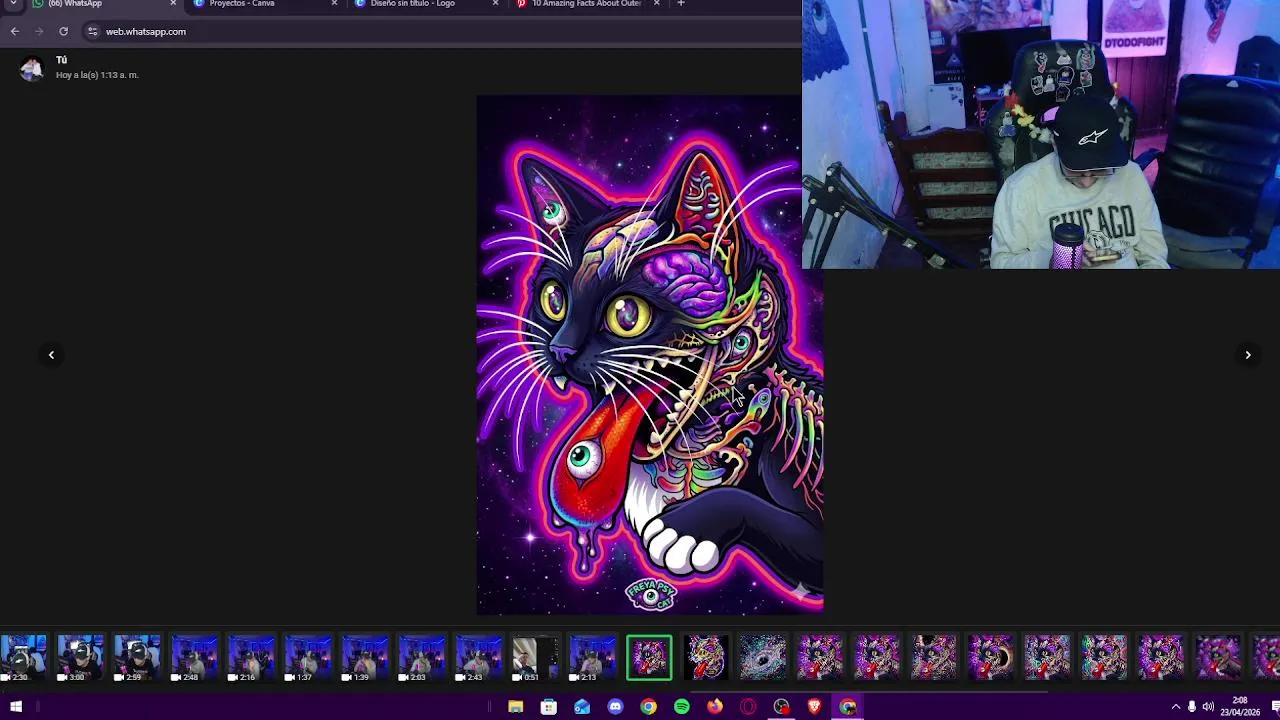The image size is (1280, 720).
Task: Click the timestamp Hoy a la(s) 1:13 a. m.
Action: 97,75
